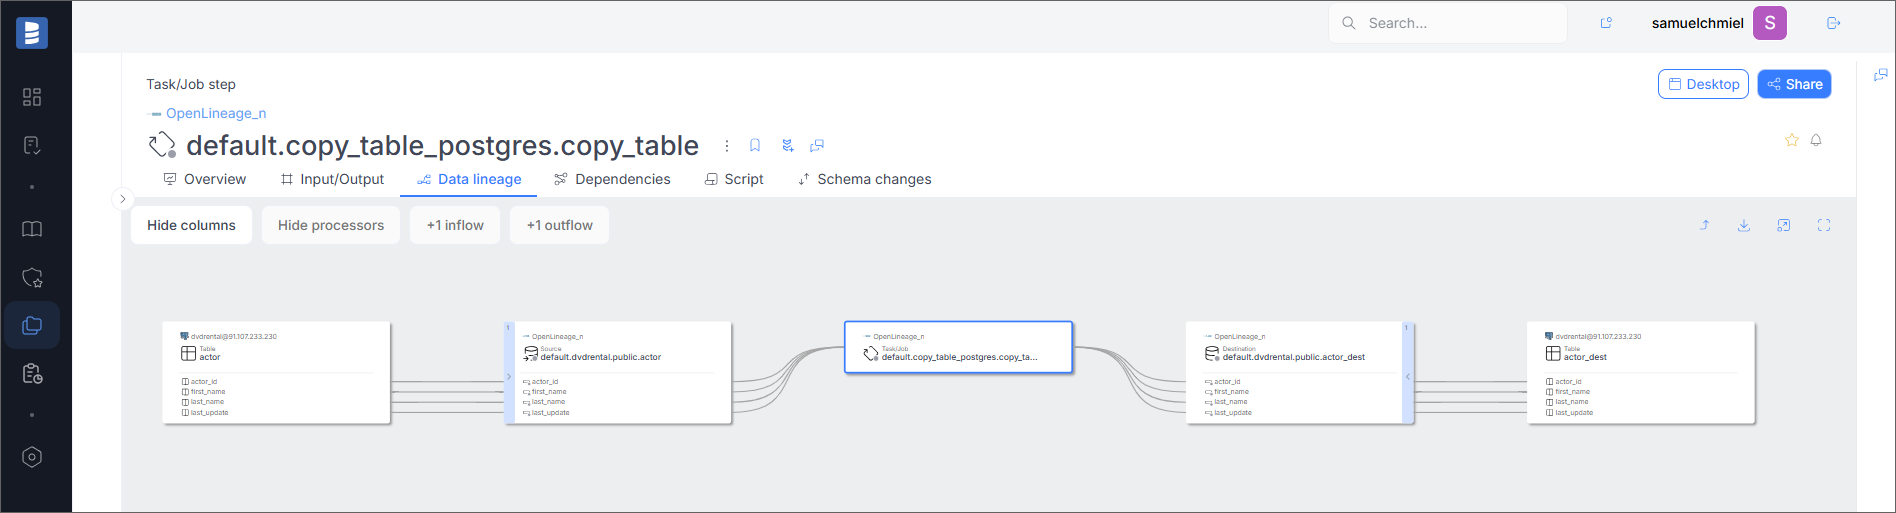Click the table icon of the actor node
The image size is (1896, 513).
click(x=188, y=353)
